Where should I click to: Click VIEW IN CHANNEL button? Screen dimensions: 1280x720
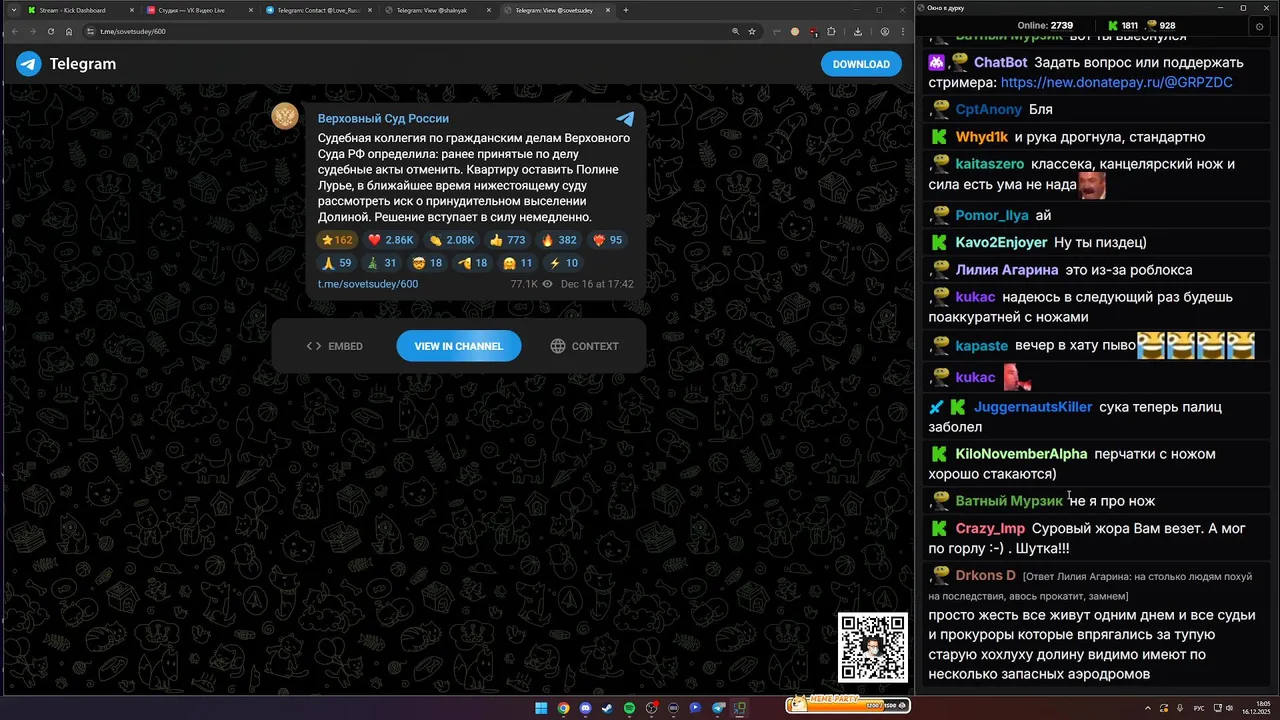pyautogui.click(x=459, y=346)
